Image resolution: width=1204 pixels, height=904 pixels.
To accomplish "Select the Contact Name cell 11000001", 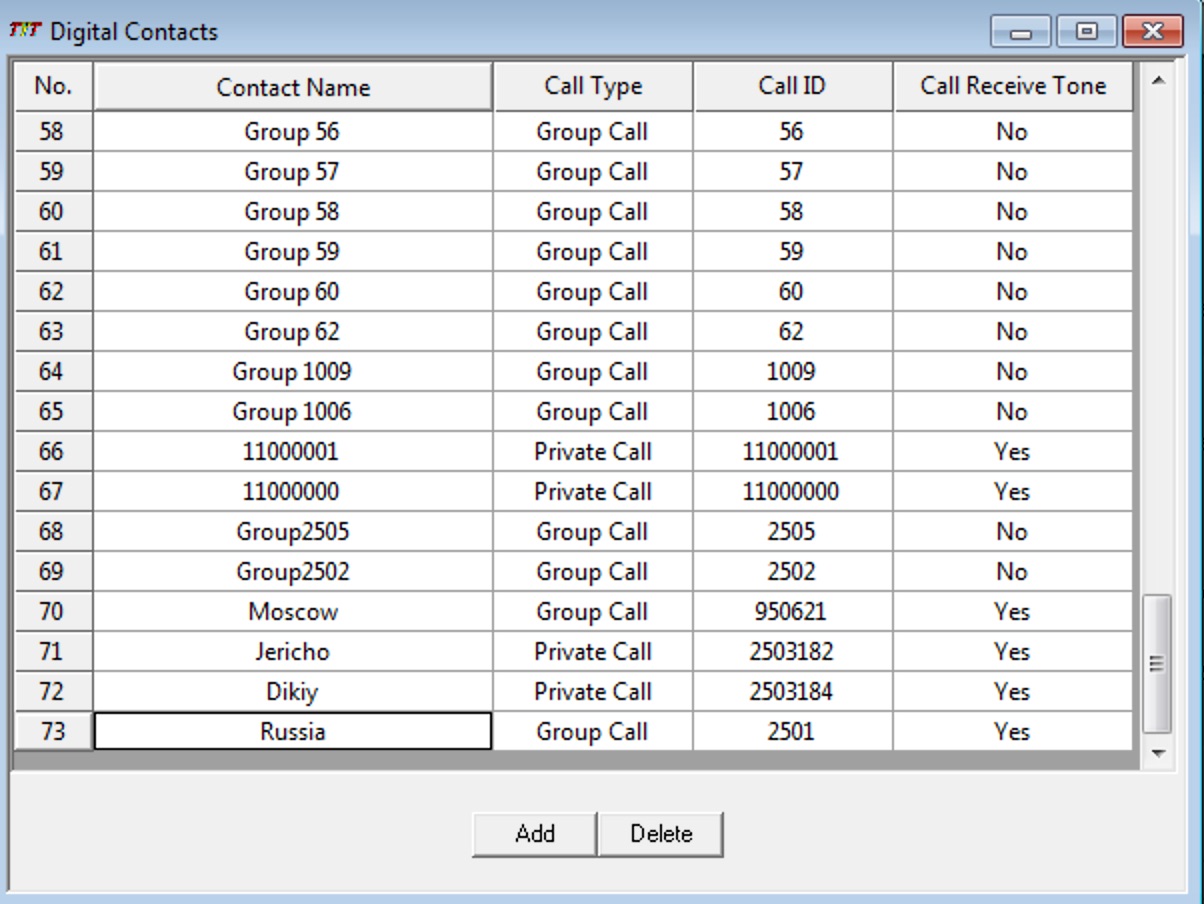I will pos(293,451).
